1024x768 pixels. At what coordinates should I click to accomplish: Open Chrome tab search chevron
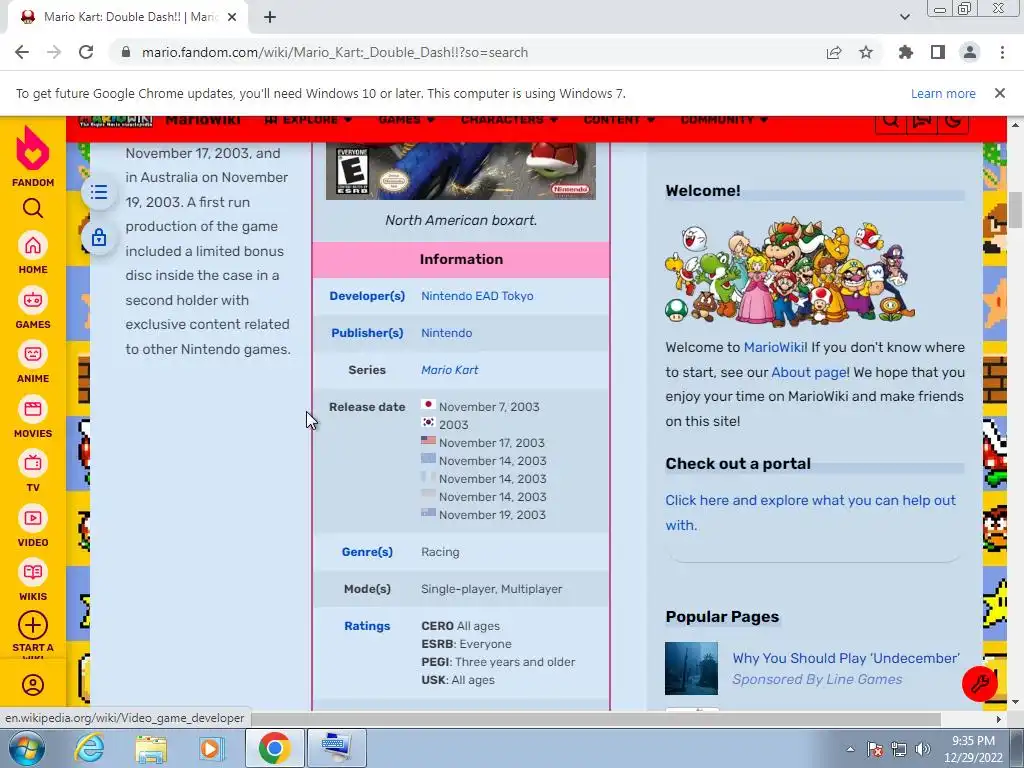(904, 17)
